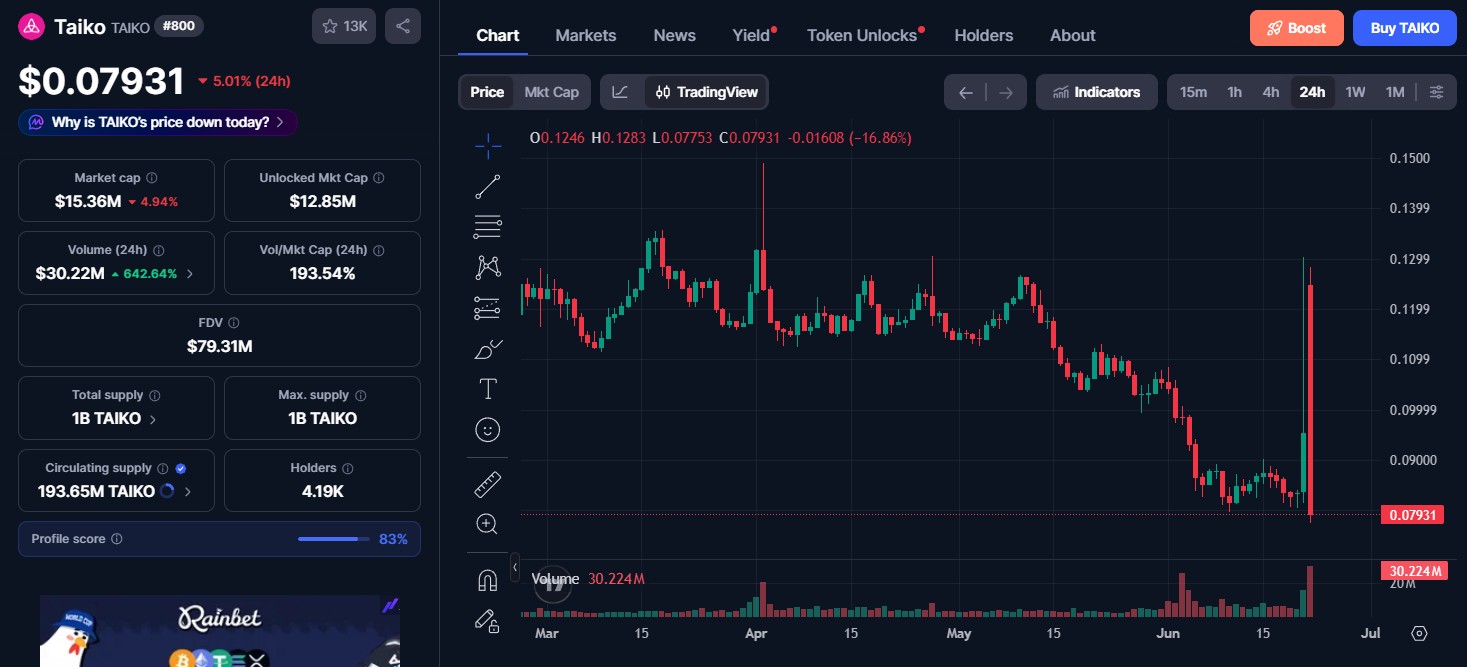Open the About tab
This screenshot has height=667, width=1467.
(x=1073, y=35)
